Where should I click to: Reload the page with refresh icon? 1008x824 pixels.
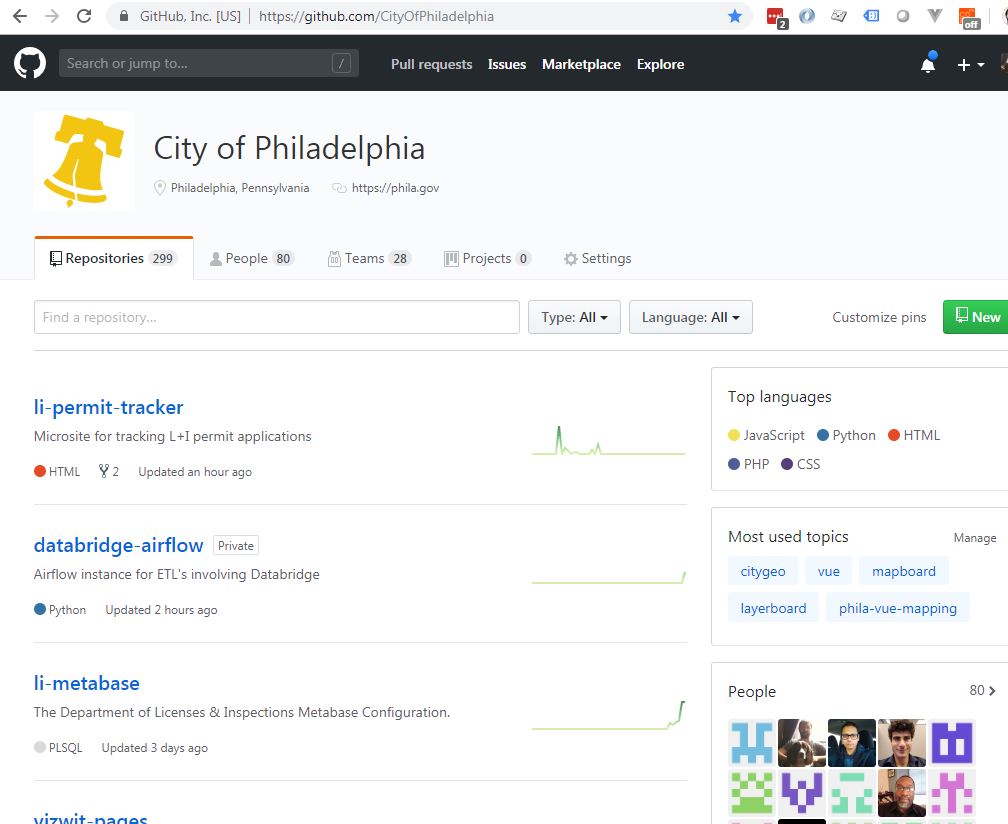pyautogui.click(x=84, y=16)
